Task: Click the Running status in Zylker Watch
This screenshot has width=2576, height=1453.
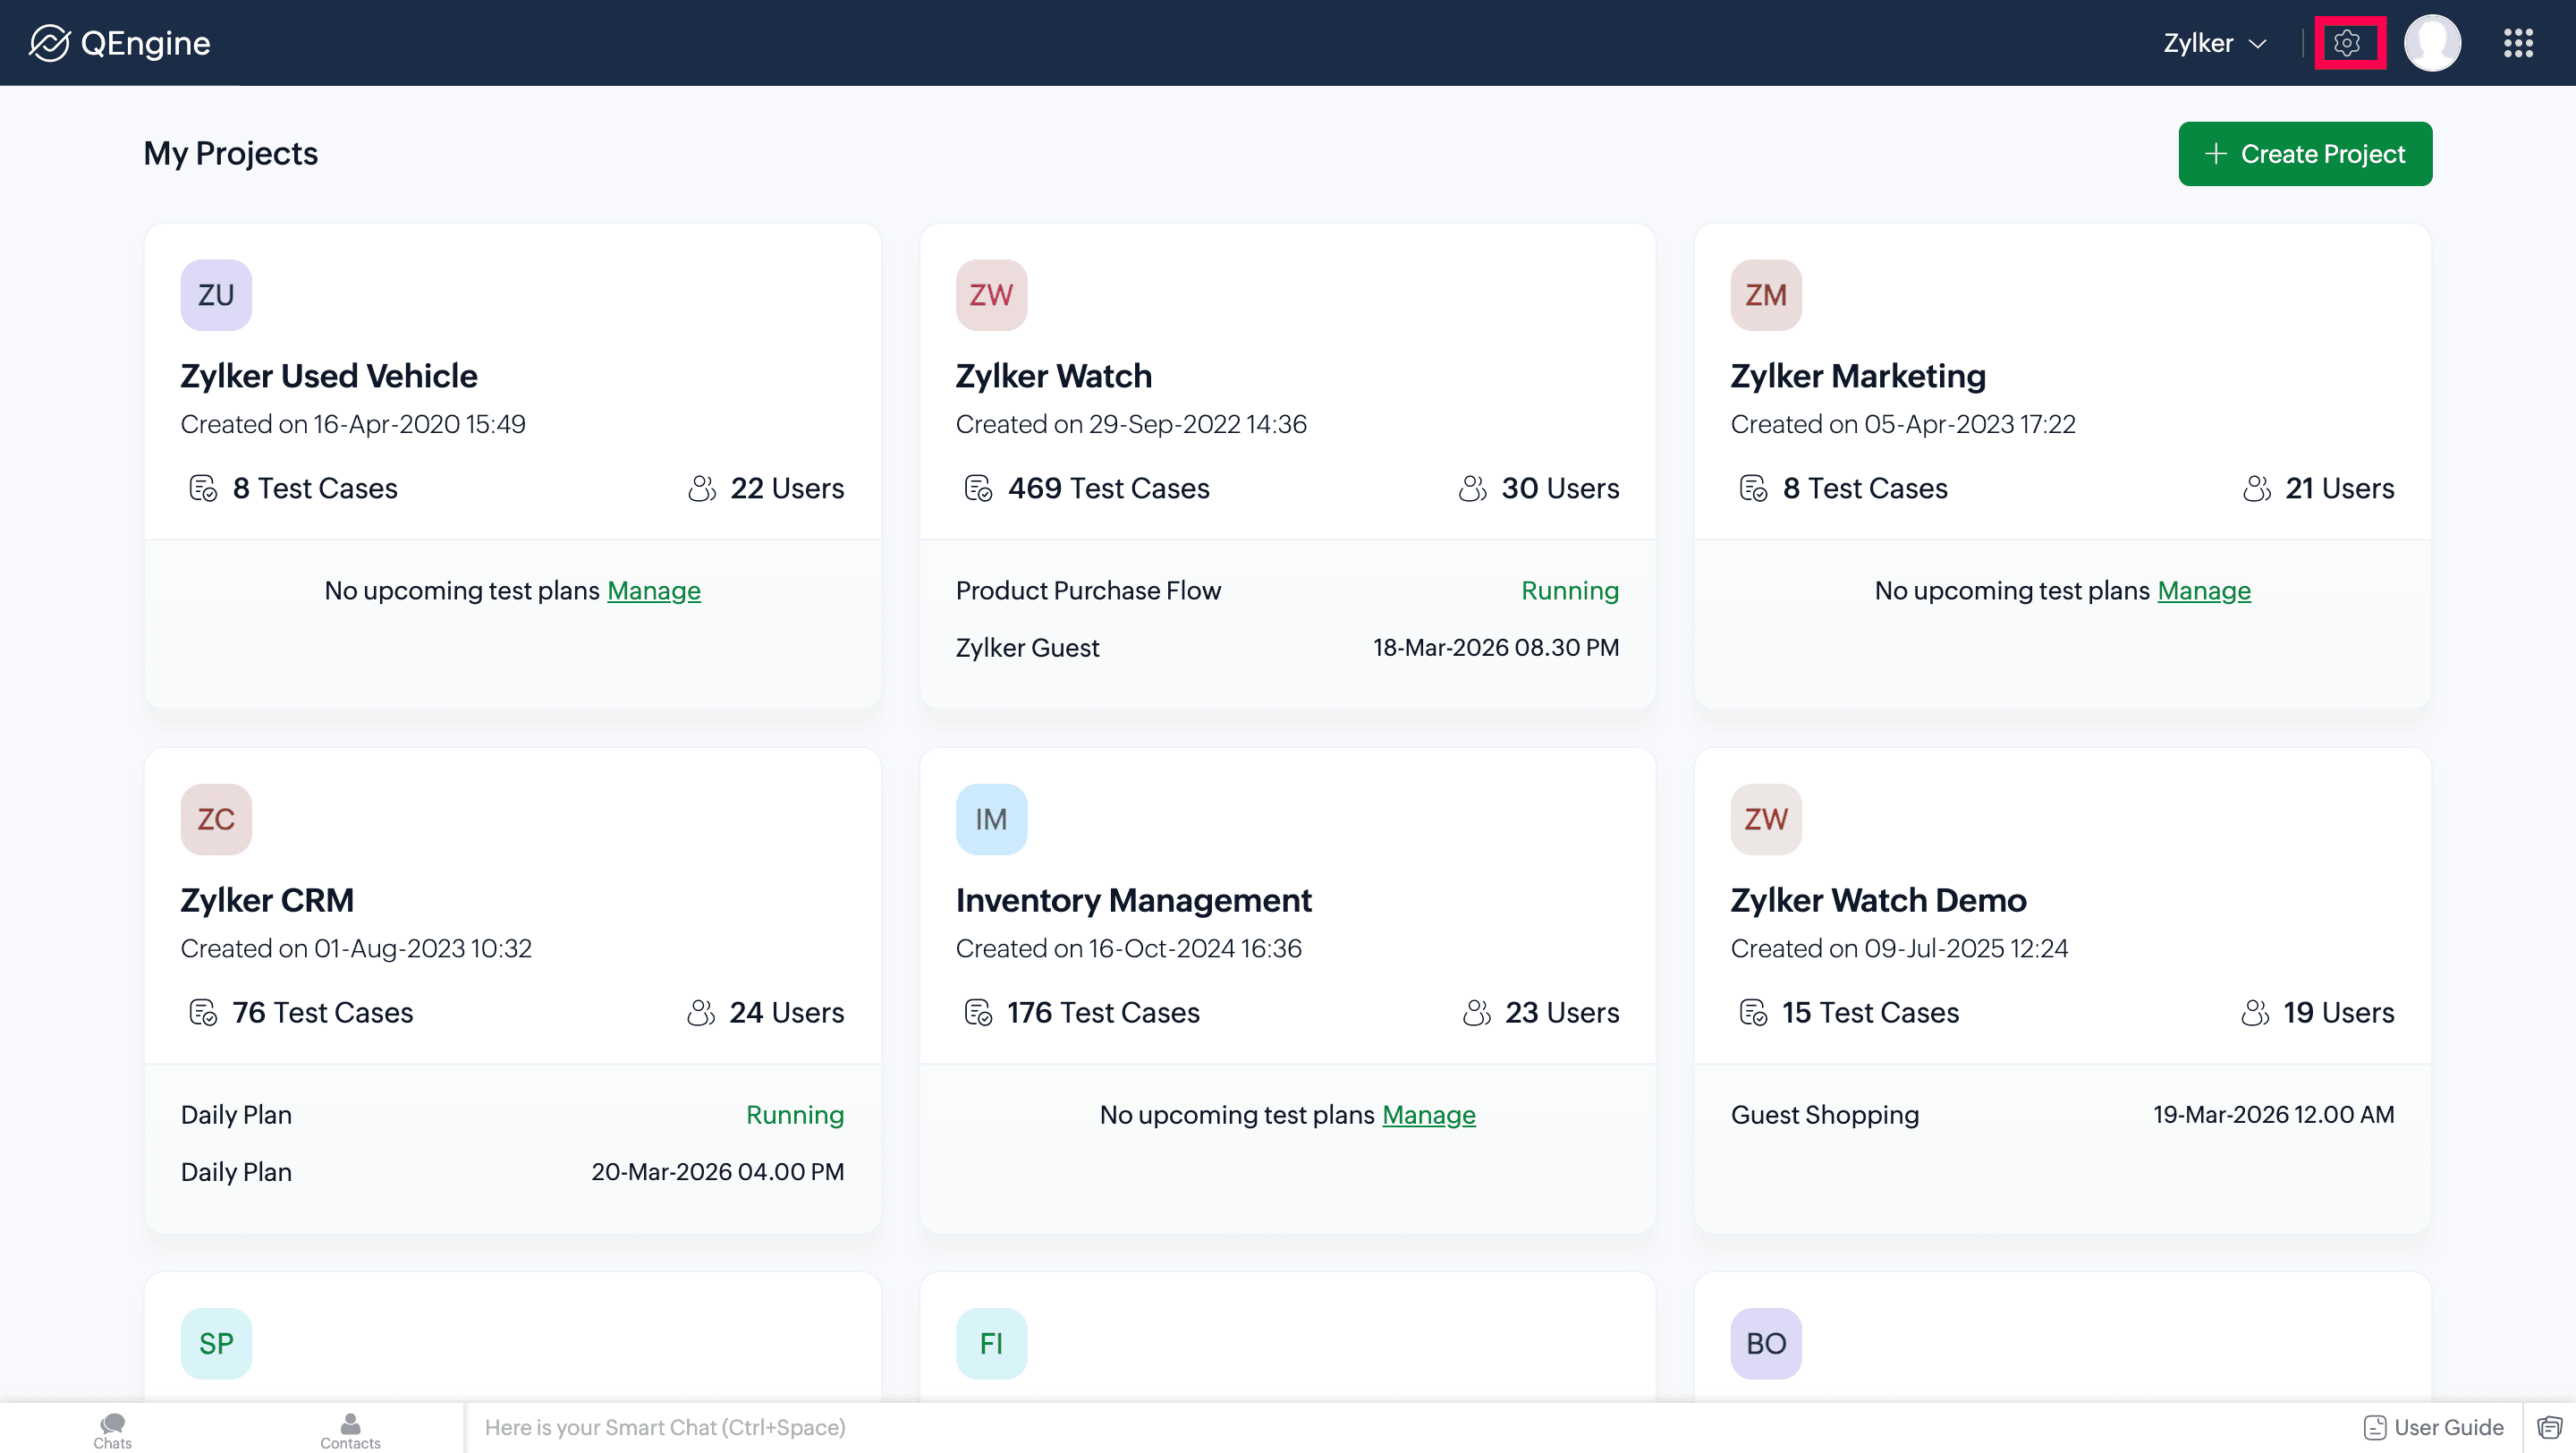Action: [1570, 591]
